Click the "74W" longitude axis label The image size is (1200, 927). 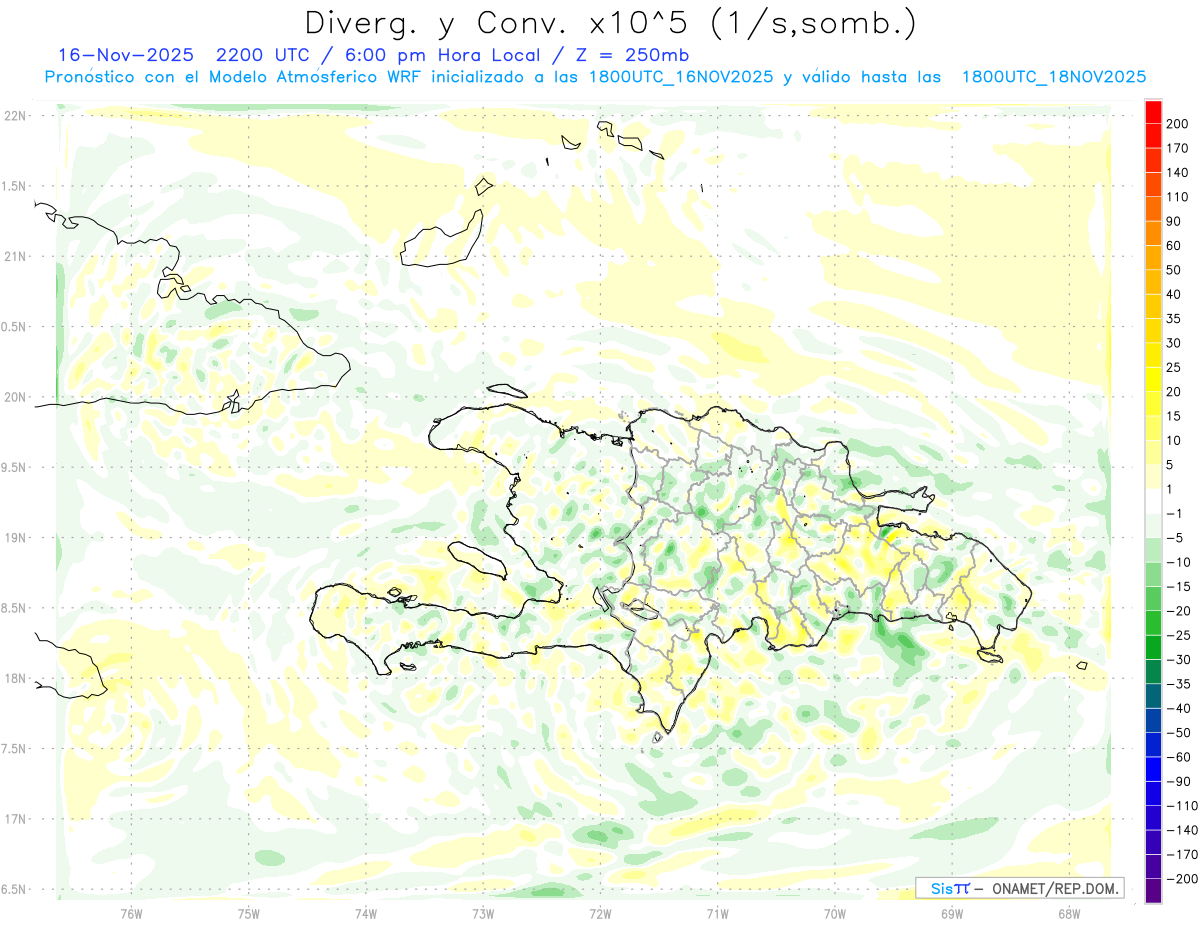tap(366, 913)
